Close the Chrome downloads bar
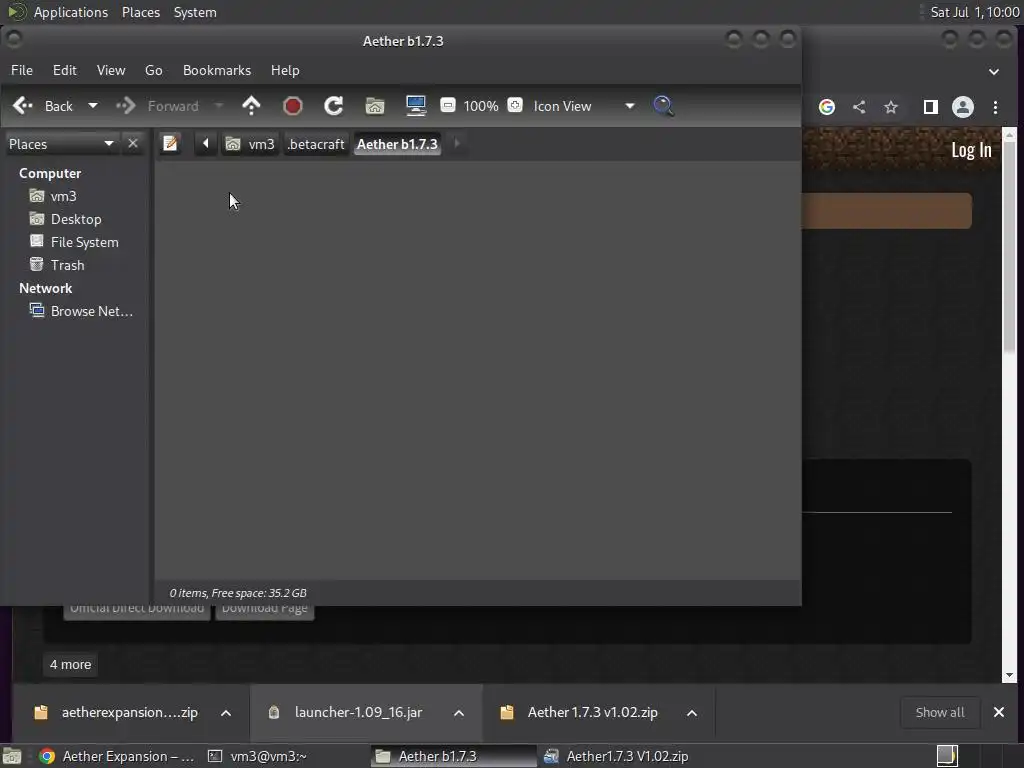 (999, 712)
